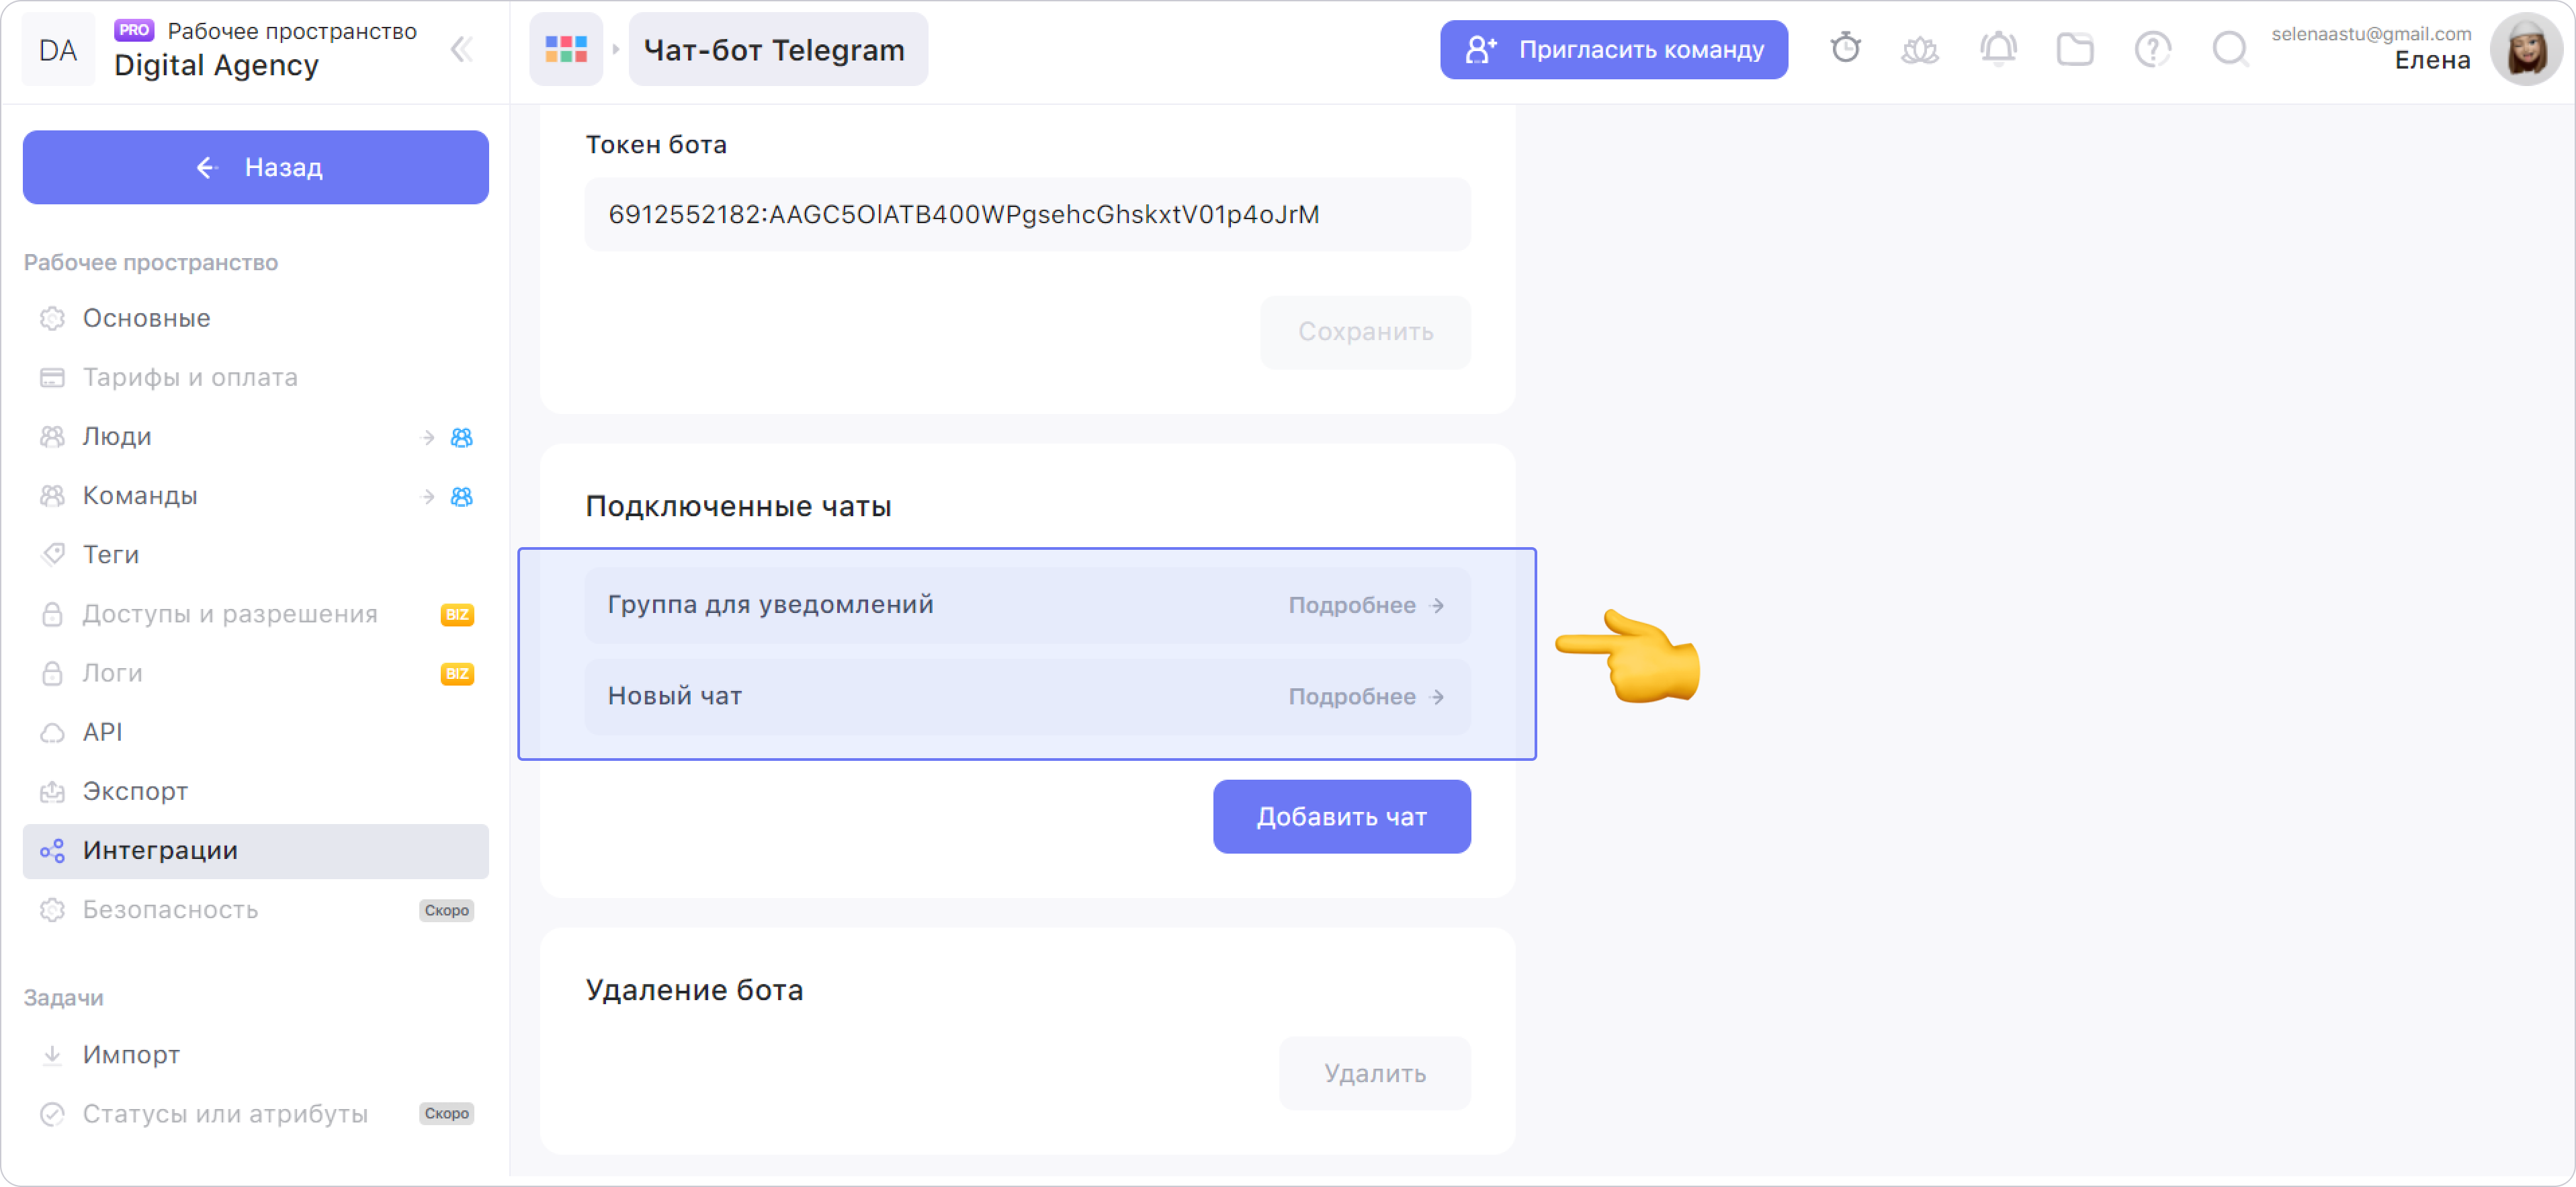Select the Группа для уведомлений chat row
The height and width of the screenshot is (1187, 2576).
tap(1027, 605)
